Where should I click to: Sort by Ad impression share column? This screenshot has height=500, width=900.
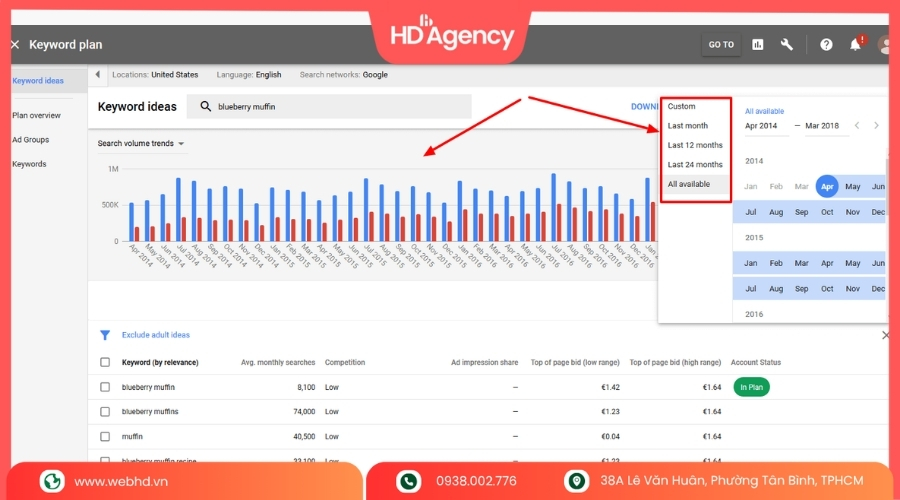(484, 363)
